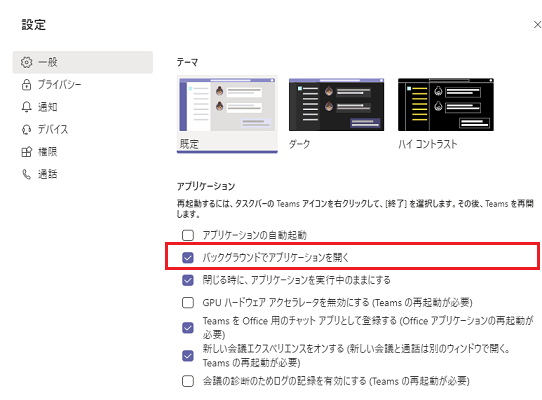Open the 通話 settings tab
The height and width of the screenshot is (400, 542).
(x=83, y=174)
